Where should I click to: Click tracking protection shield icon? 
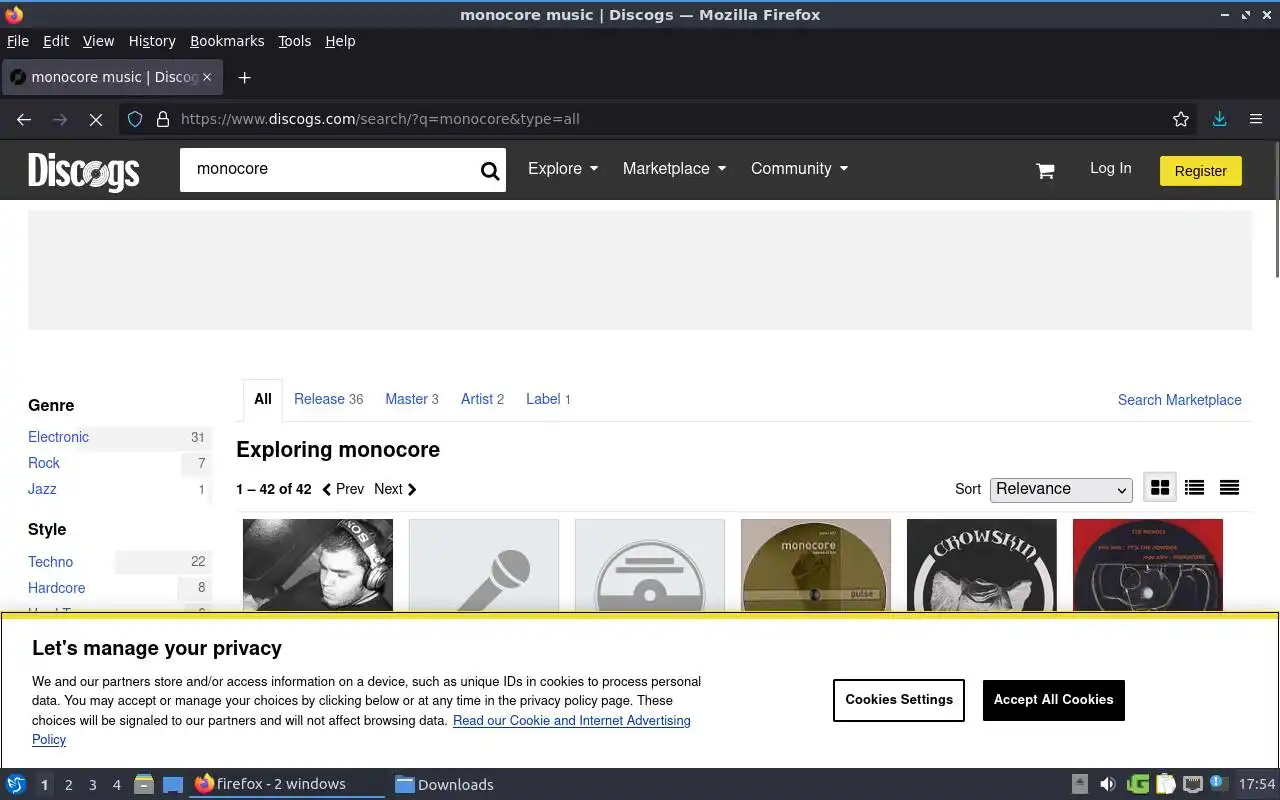point(135,119)
